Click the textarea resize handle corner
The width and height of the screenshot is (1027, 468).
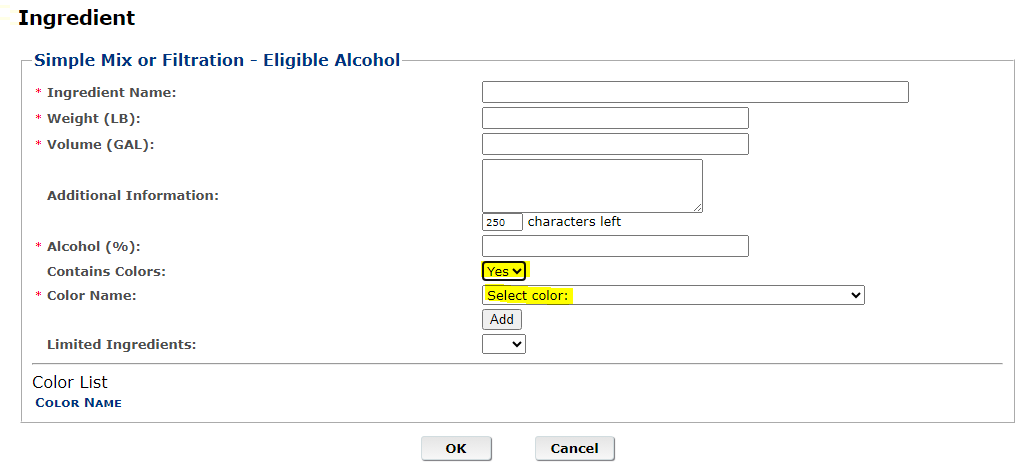pos(698,208)
